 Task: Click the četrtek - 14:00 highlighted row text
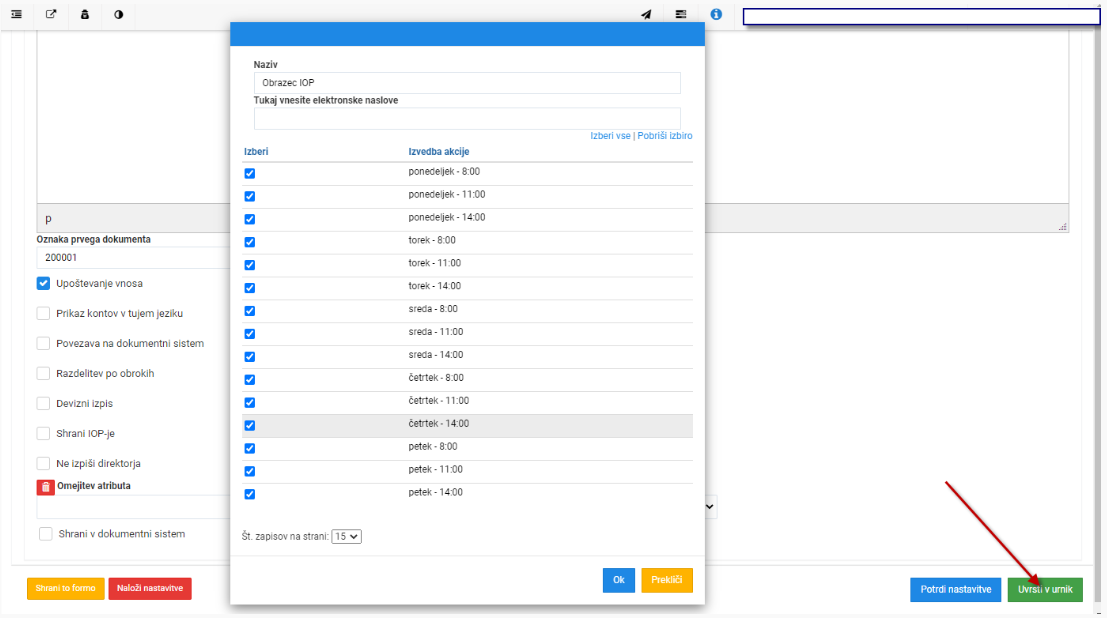438,424
